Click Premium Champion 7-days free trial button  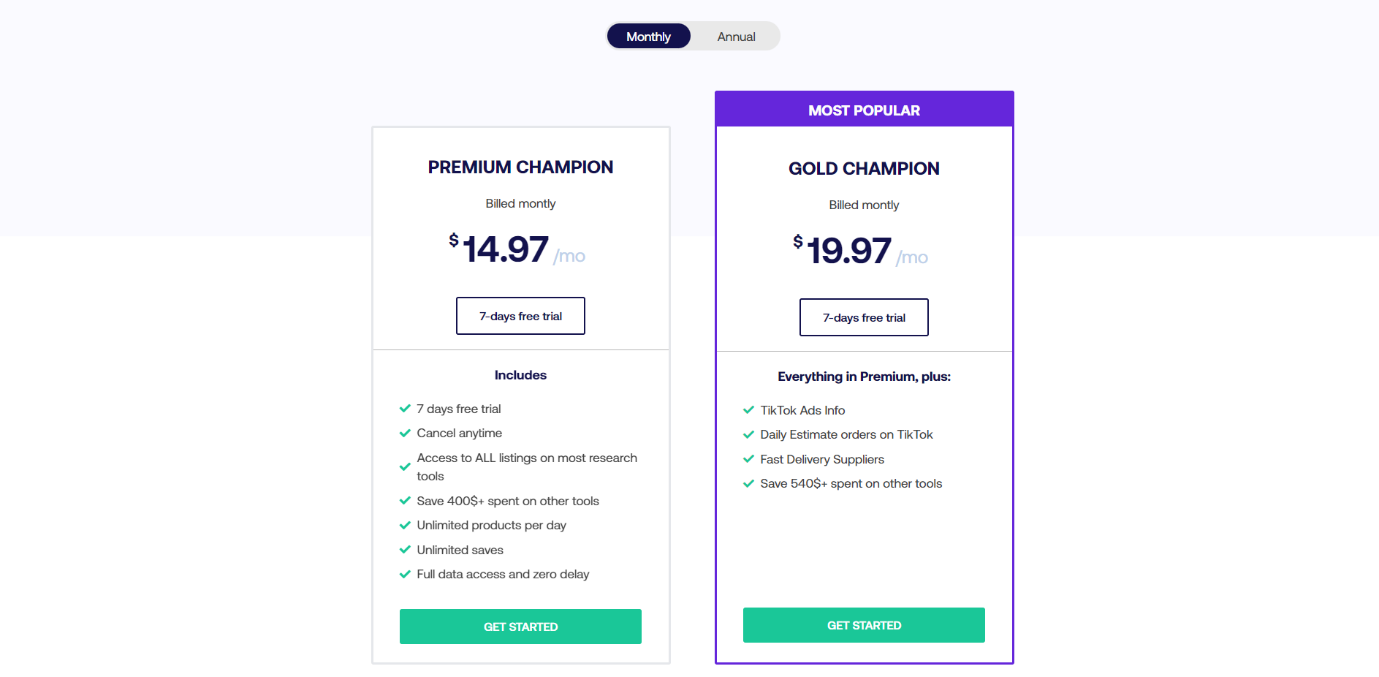tap(520, 316)
